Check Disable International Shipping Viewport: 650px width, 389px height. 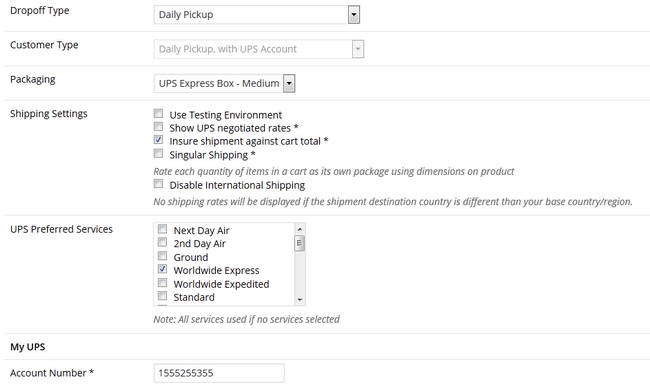click(158, 183)
